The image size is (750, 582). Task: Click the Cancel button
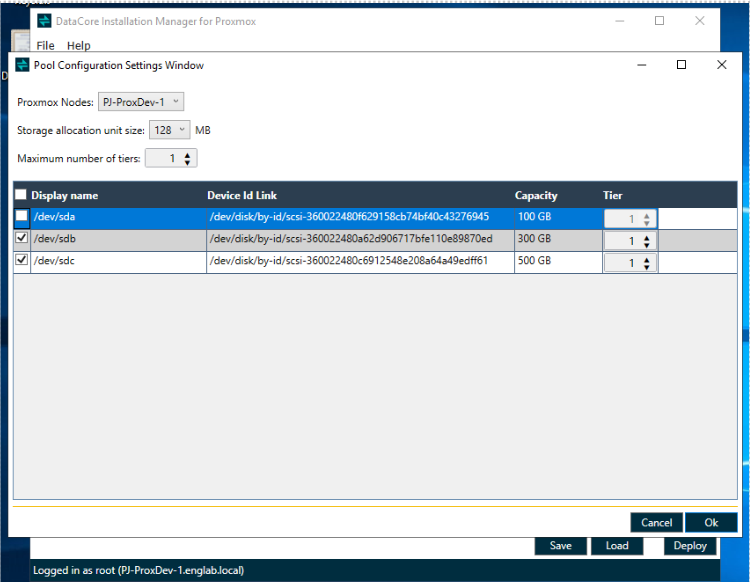656,522
